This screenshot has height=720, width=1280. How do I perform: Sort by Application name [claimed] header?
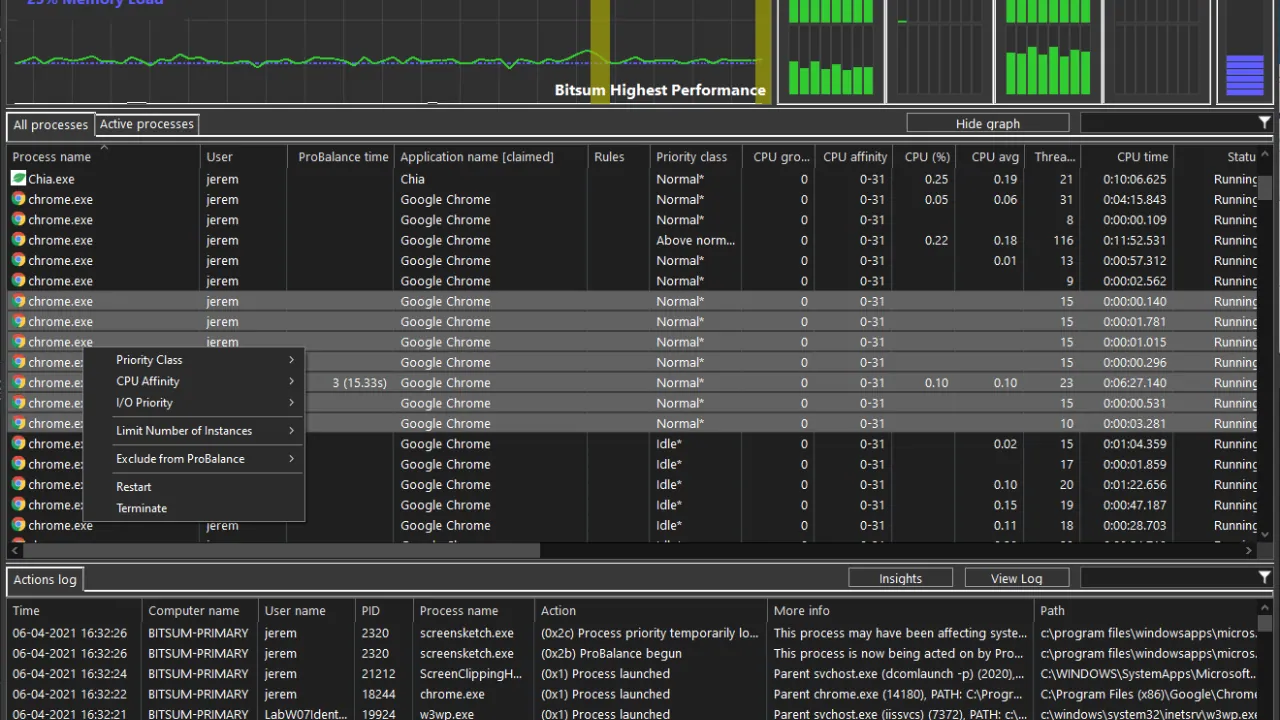click(x=491, y=157)
